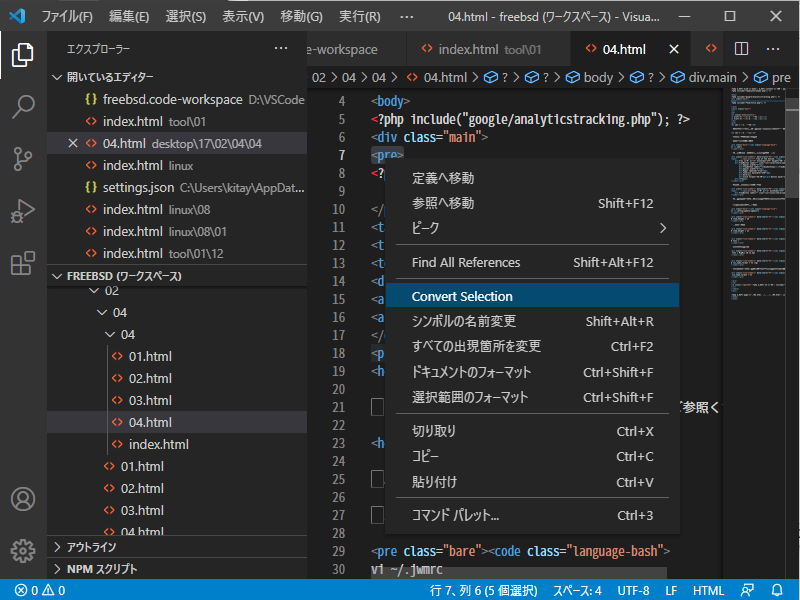Choose Convert Selection from the context menu
800x600 pixels.
point(532,296)
